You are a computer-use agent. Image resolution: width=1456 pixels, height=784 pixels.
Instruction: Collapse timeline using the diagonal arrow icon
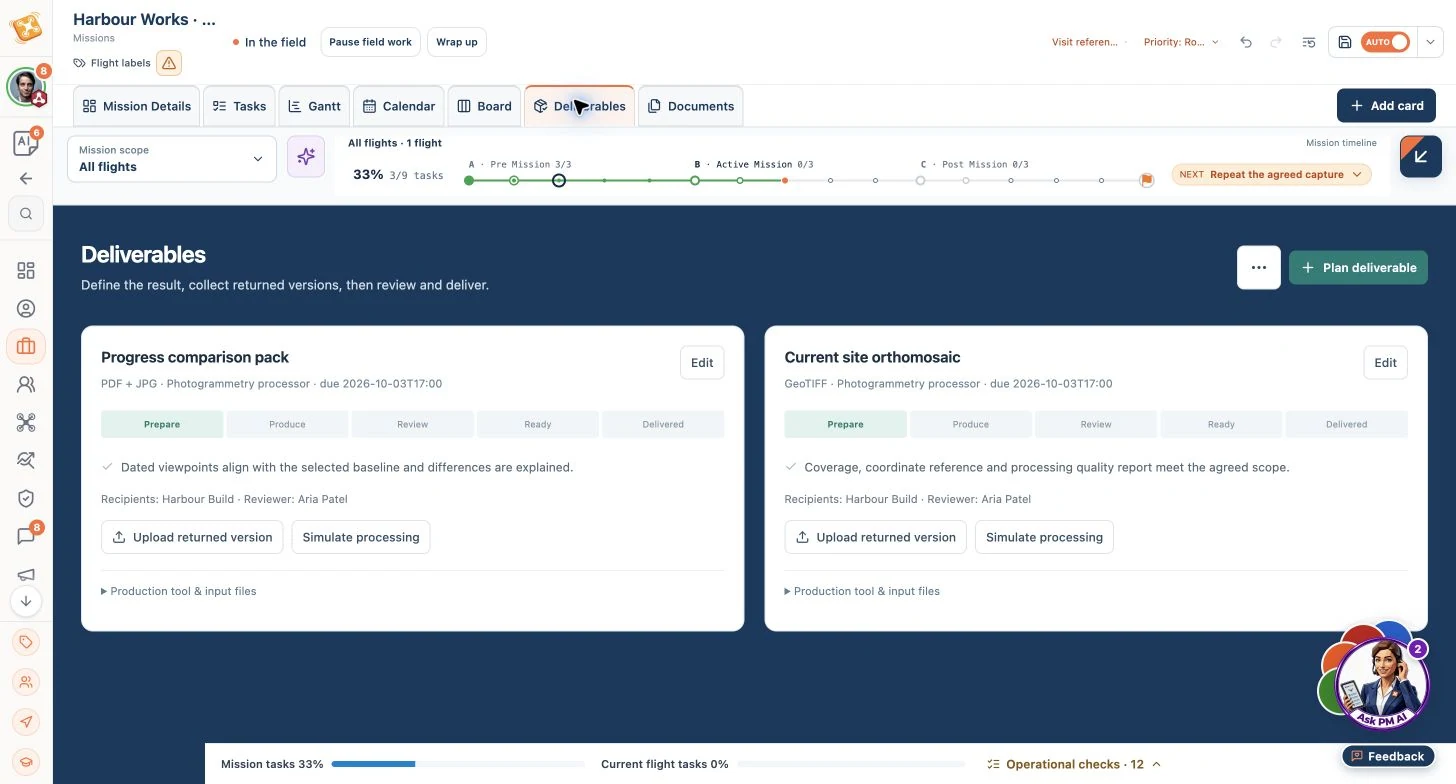pyautogui.click(x=1421, y=156)
